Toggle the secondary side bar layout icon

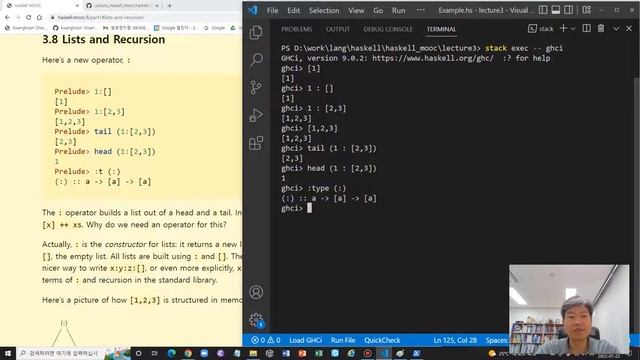(x=568, y=10)
